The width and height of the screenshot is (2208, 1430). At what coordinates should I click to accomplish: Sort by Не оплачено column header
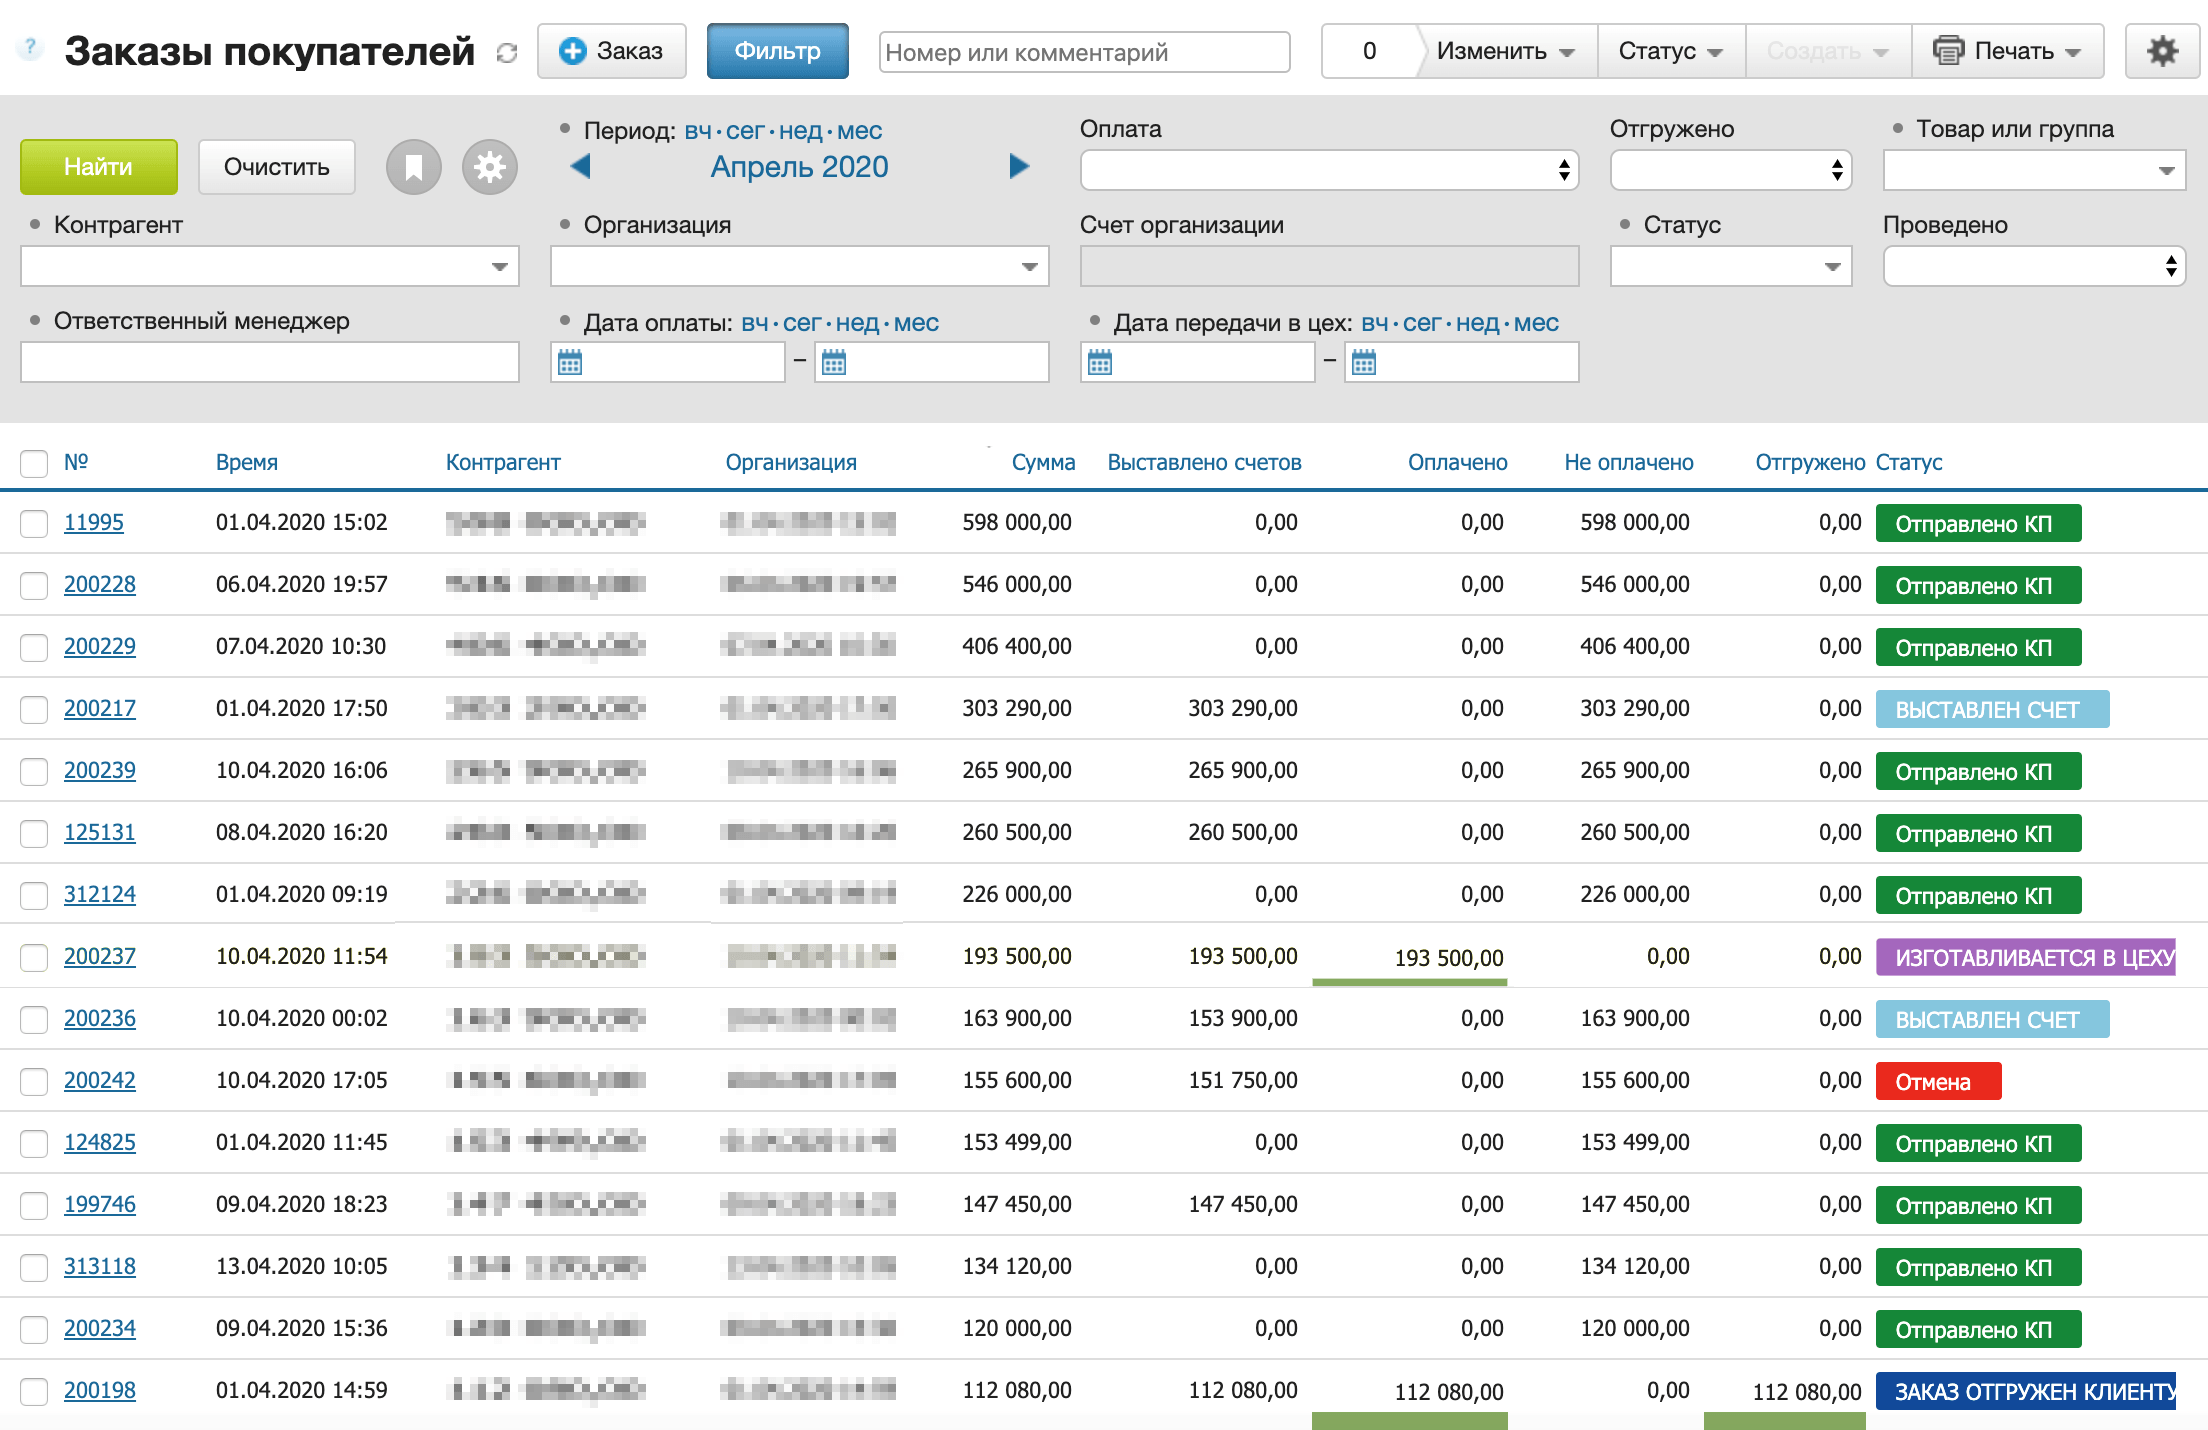coord(1629,462)
